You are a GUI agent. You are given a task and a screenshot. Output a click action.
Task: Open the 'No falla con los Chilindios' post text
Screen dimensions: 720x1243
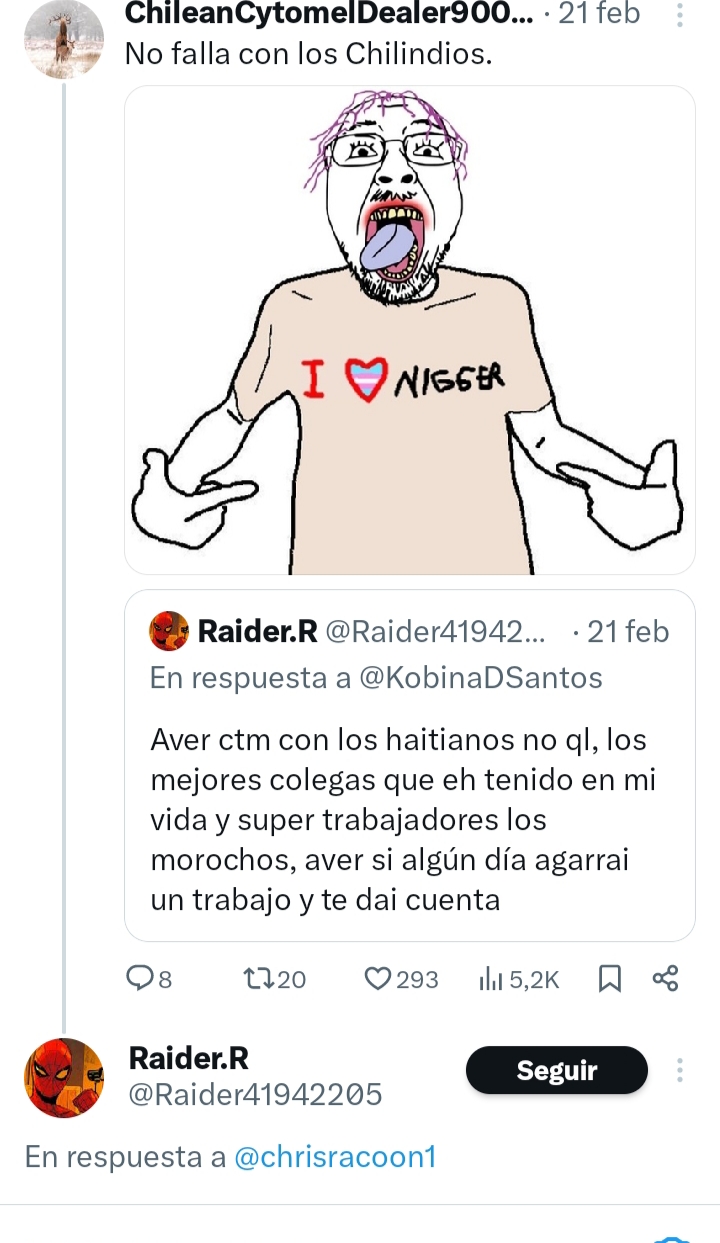(308, 54)
